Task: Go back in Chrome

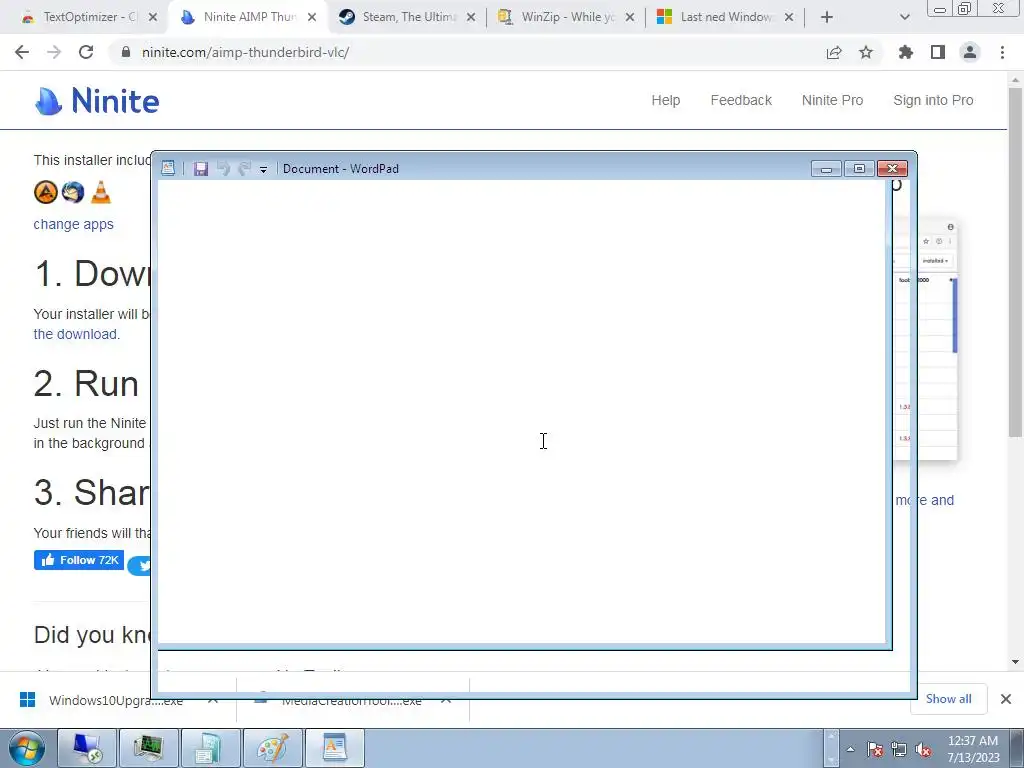Action: (x=22, y=52)
